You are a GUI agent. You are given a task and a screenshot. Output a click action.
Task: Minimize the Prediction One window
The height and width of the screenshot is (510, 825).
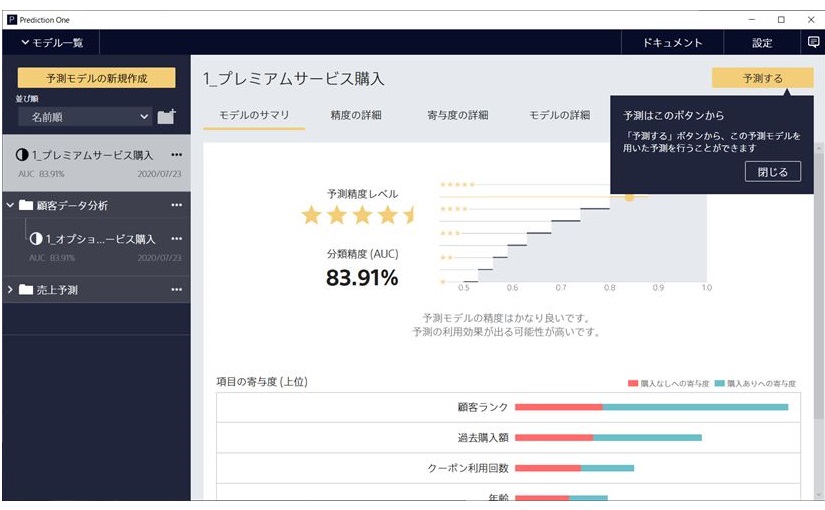(x=752, y=19)
